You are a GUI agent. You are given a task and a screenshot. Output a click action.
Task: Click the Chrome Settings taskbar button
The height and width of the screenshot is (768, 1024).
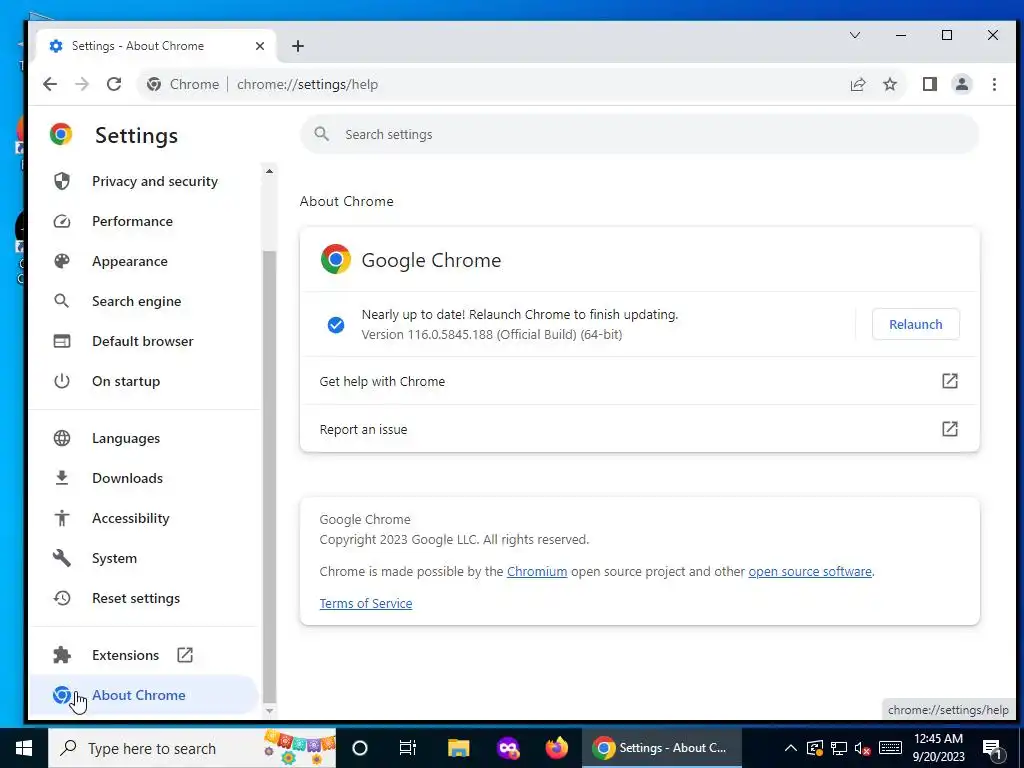[x=661, y=748]
